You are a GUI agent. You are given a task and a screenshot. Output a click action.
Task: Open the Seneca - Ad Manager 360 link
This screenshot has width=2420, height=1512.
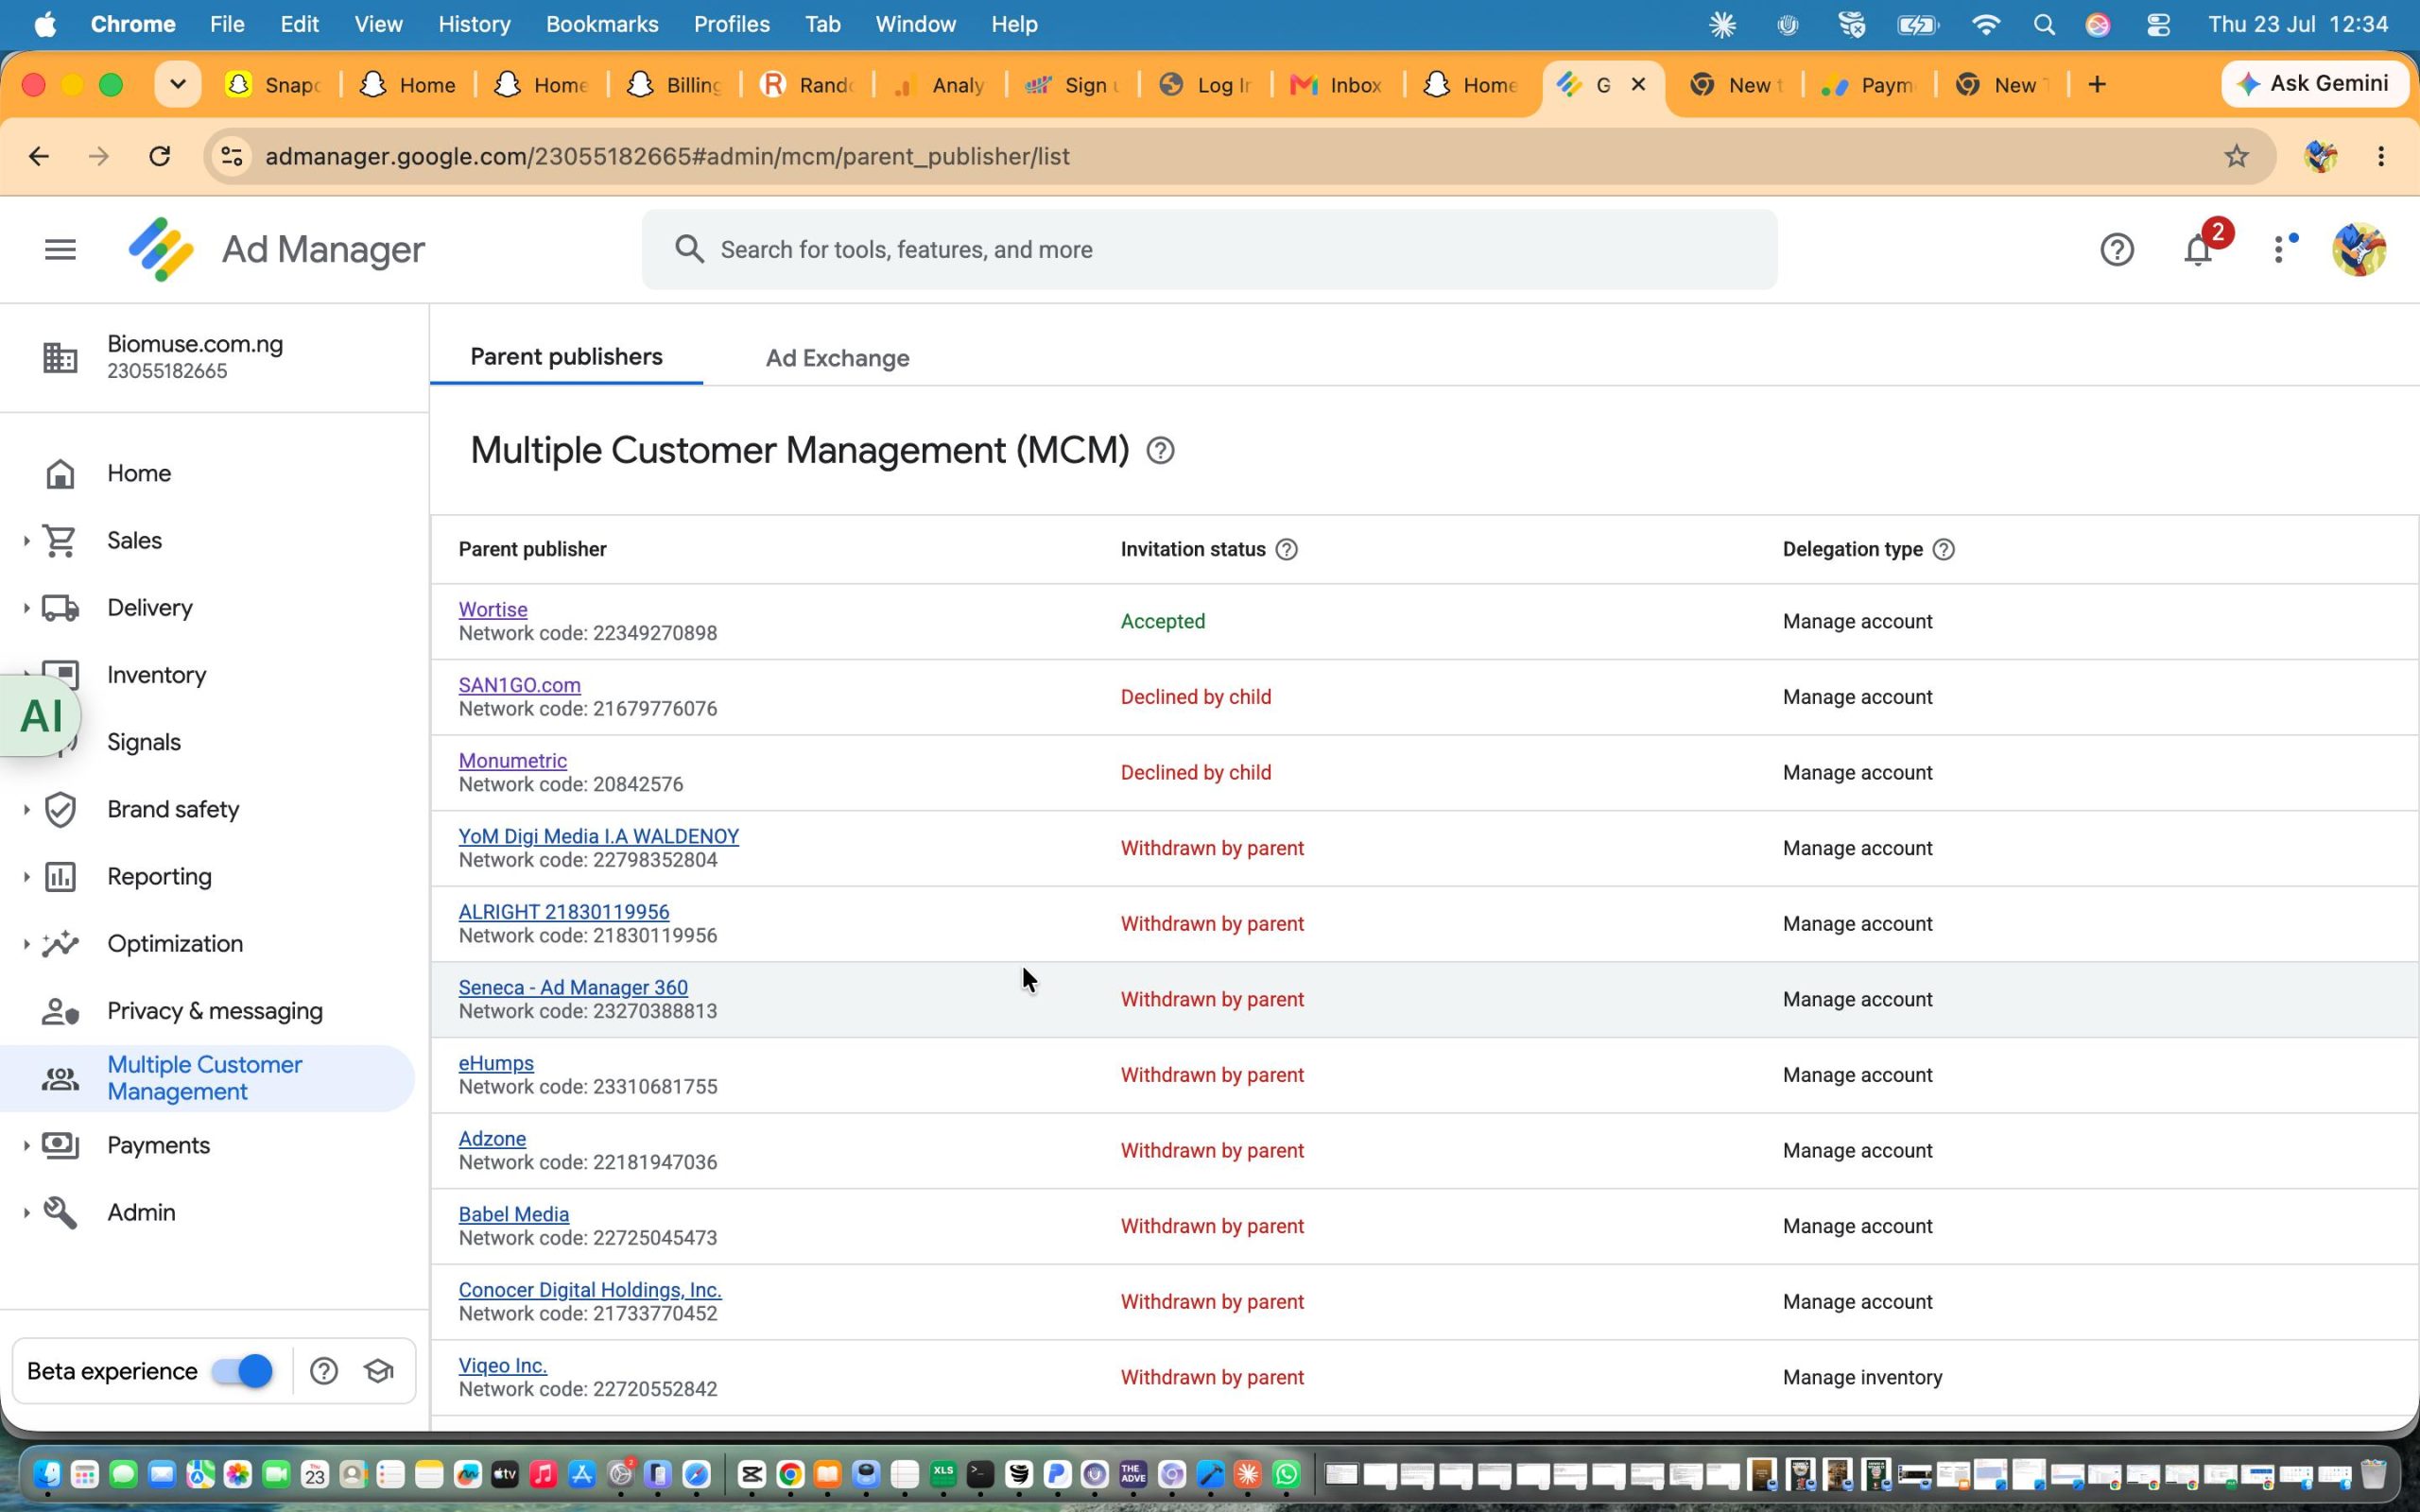[573, 987]
